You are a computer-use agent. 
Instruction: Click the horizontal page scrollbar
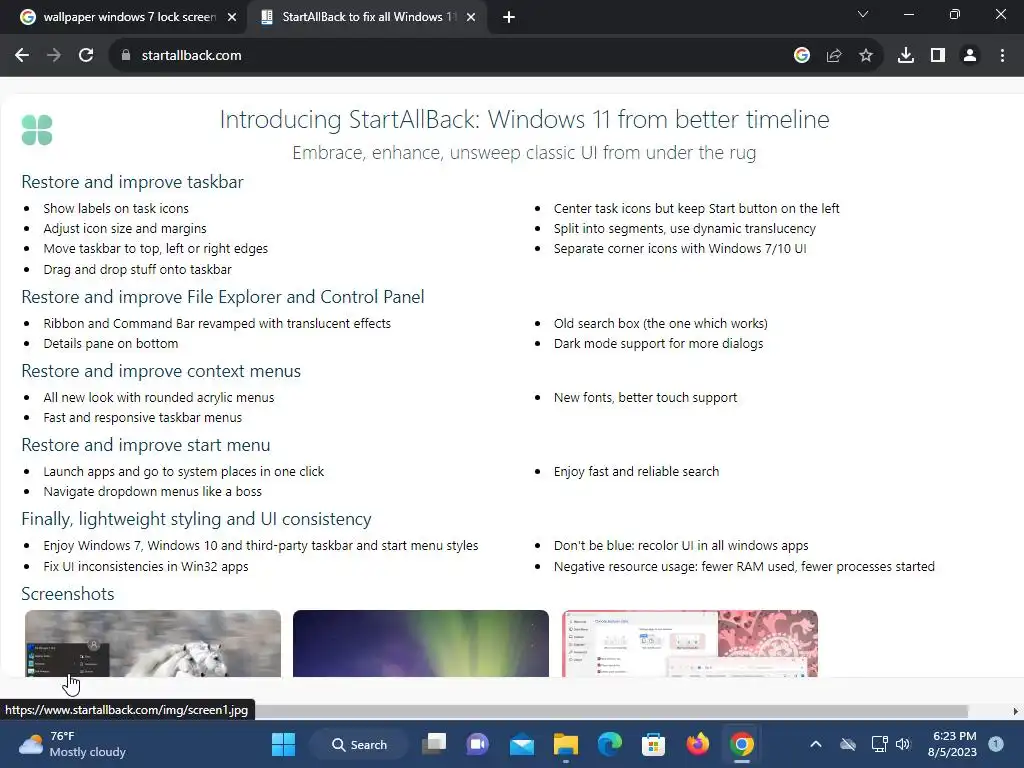tap(611, 711)
